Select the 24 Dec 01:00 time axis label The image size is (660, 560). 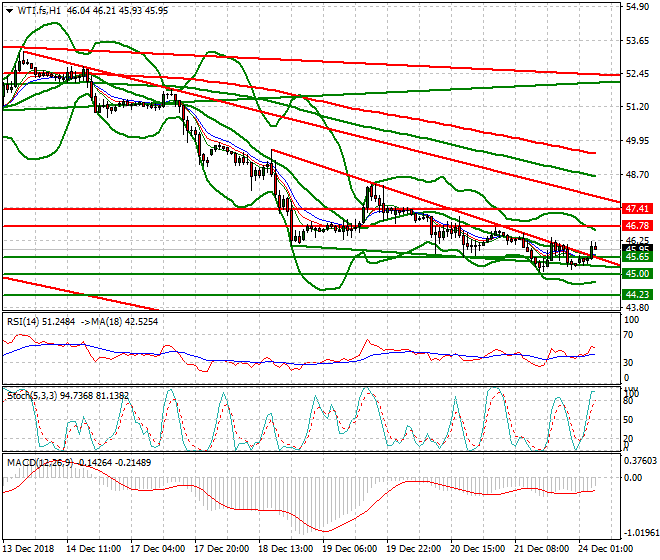[x=605, y=549]
